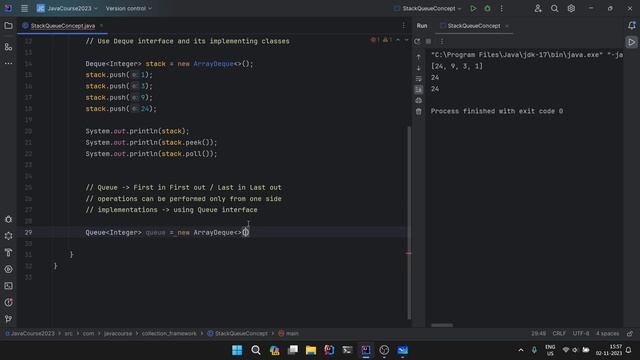Expand StackQueueConcept run configuration dropdown

[428, 8]
